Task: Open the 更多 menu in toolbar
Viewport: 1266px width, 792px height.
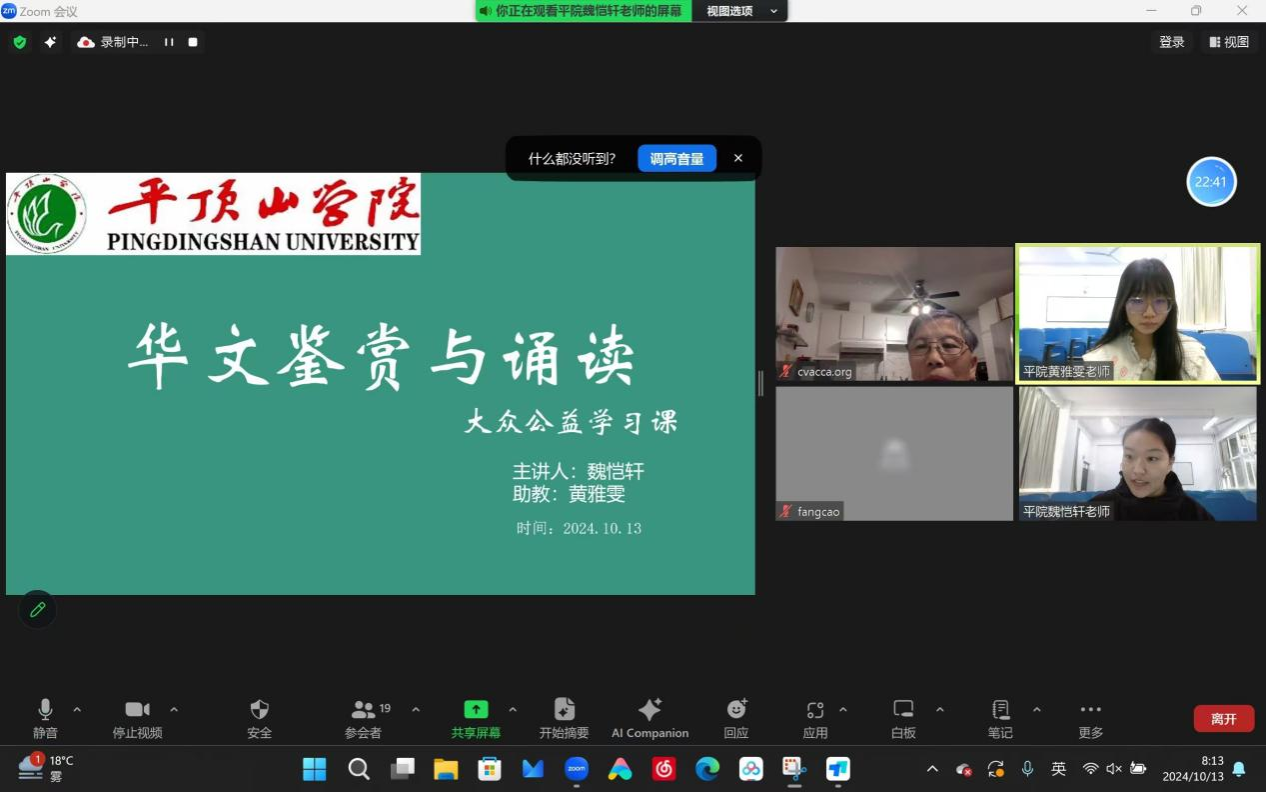Action: (x=1090, y=710)
